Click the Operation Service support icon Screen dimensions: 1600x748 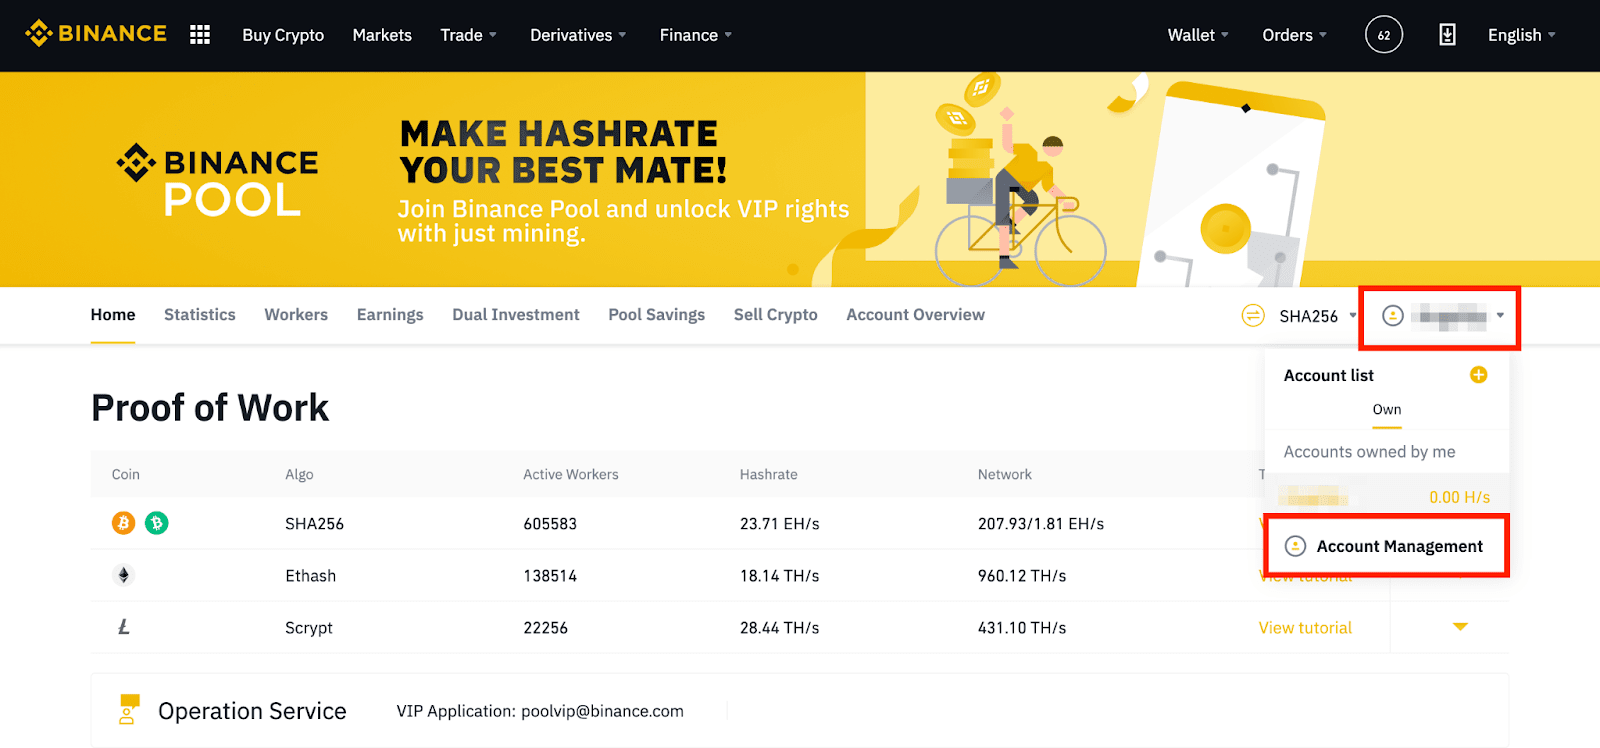coord(129,709)
